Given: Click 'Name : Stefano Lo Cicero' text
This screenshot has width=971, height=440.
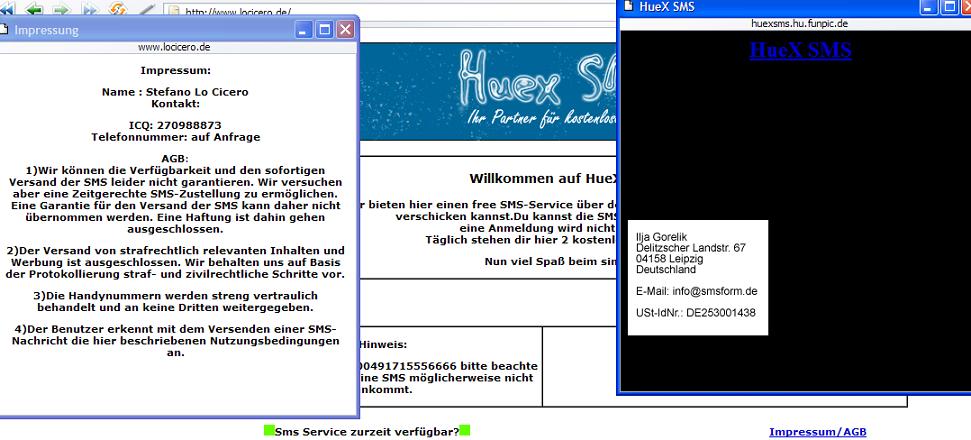Looking at the screenshot, I should pos(175,92).
